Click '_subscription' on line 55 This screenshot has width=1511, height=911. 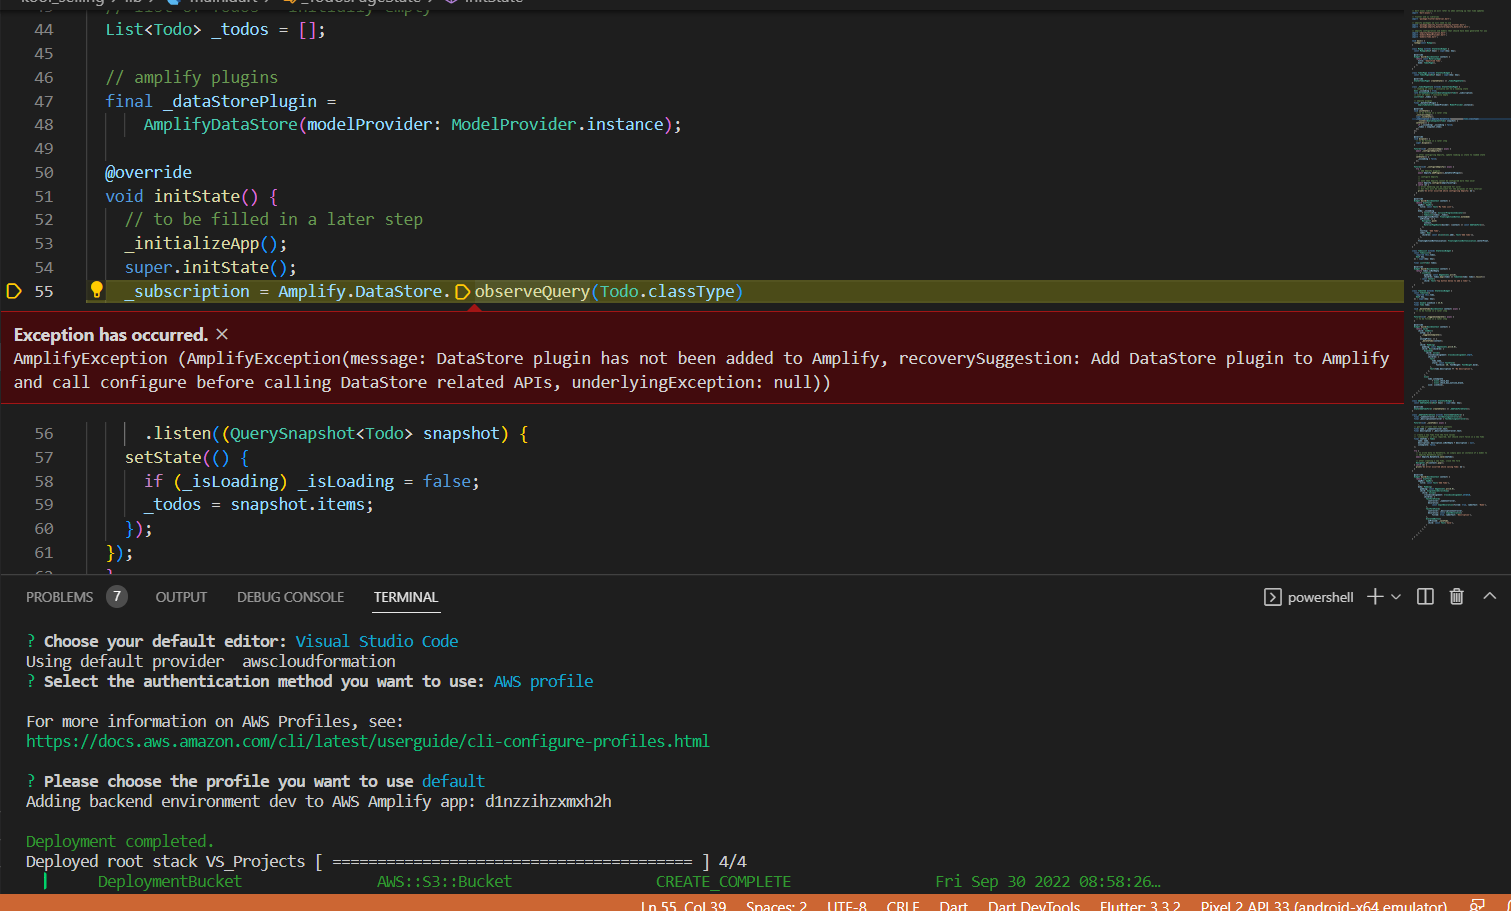coord(187,291)
